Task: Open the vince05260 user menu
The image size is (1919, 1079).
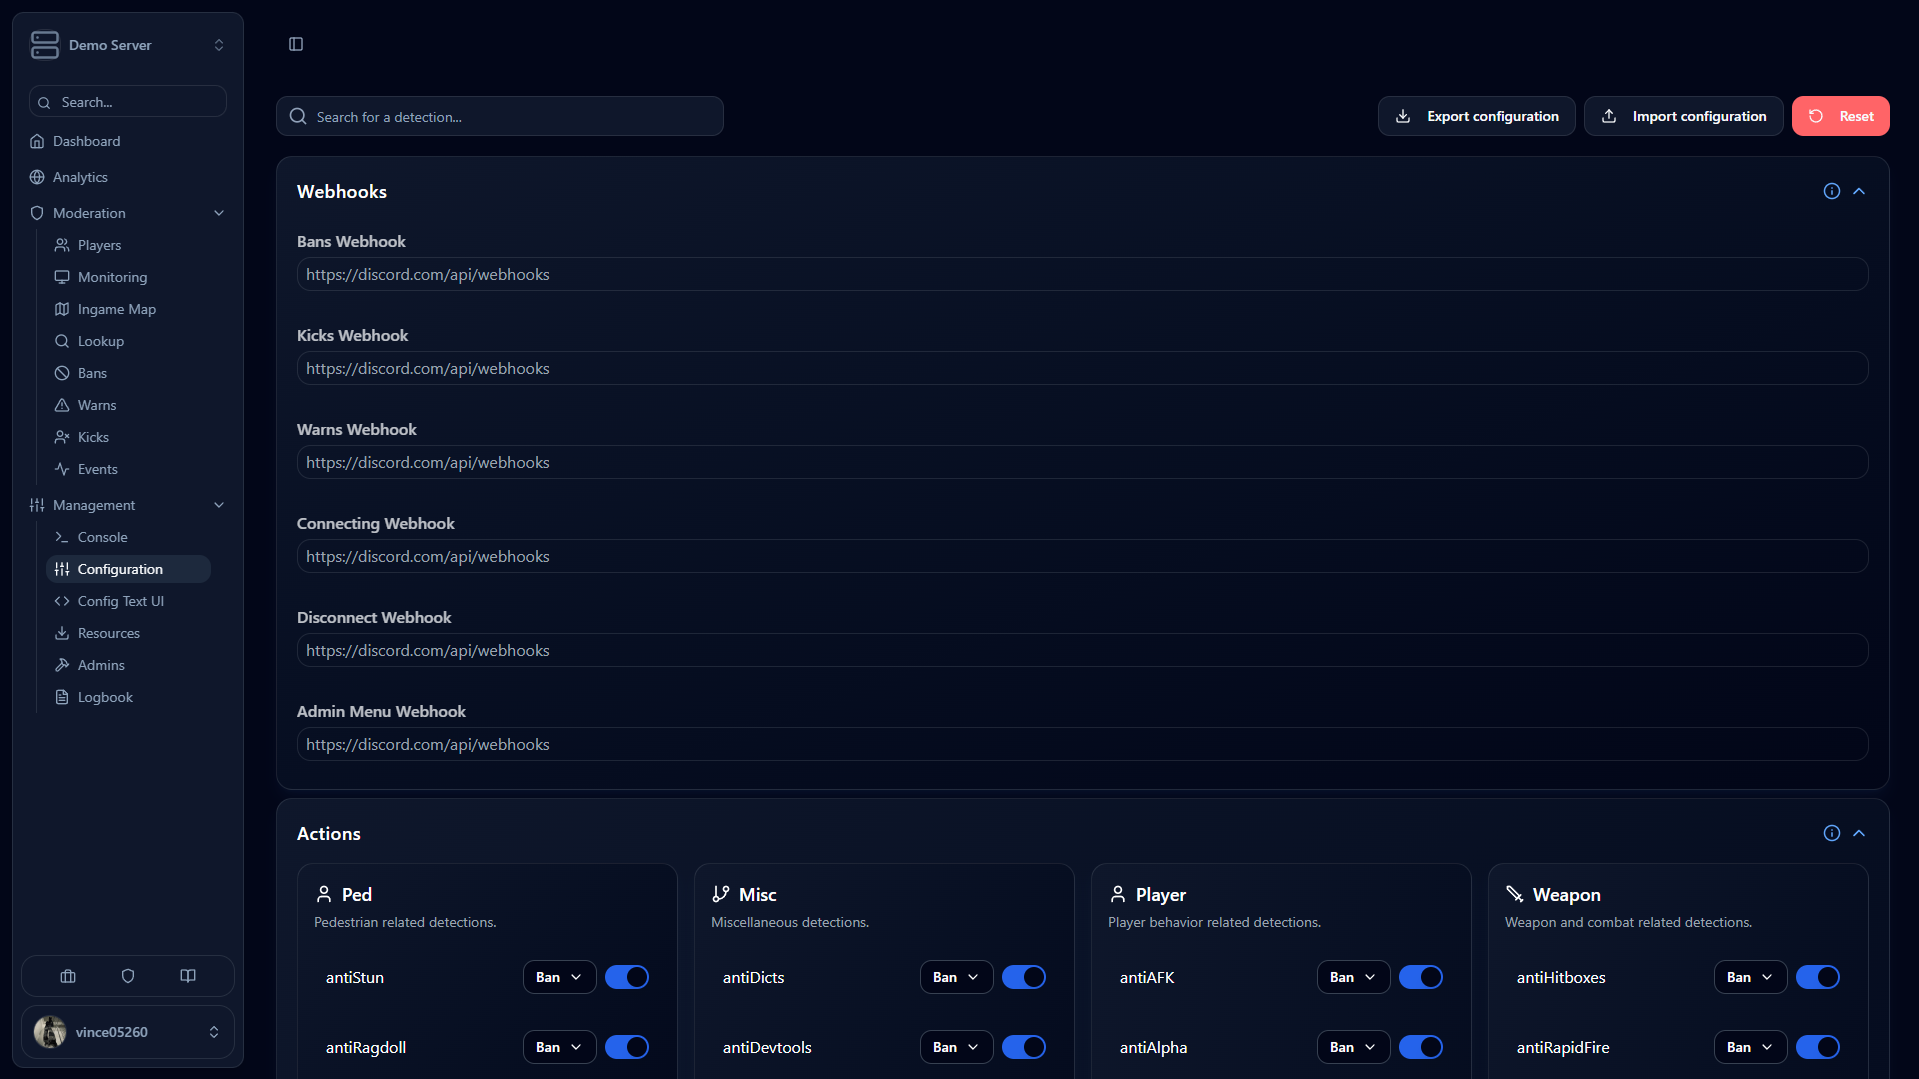Action: (128, 1032)
